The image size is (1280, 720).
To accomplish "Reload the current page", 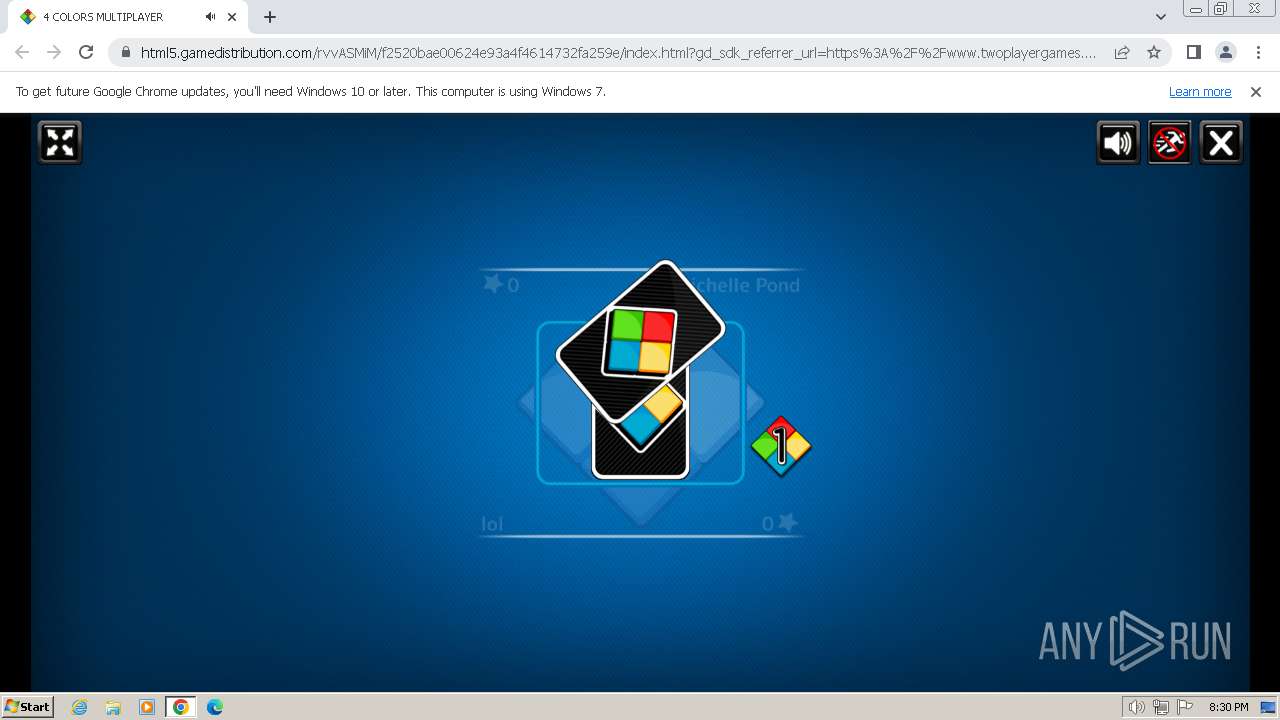I will point(86,52).
